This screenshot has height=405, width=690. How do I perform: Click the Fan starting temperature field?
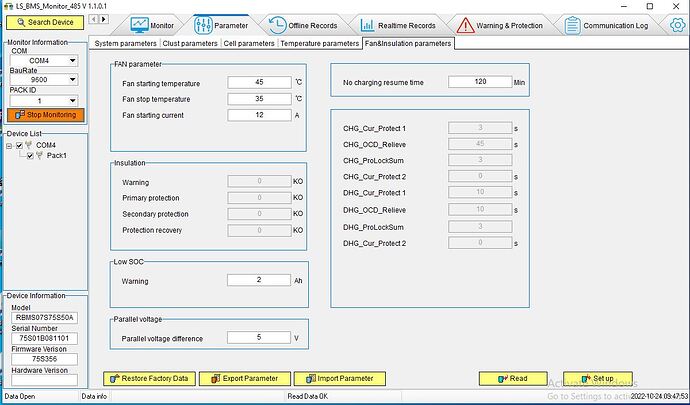click(x=259, y=82)
